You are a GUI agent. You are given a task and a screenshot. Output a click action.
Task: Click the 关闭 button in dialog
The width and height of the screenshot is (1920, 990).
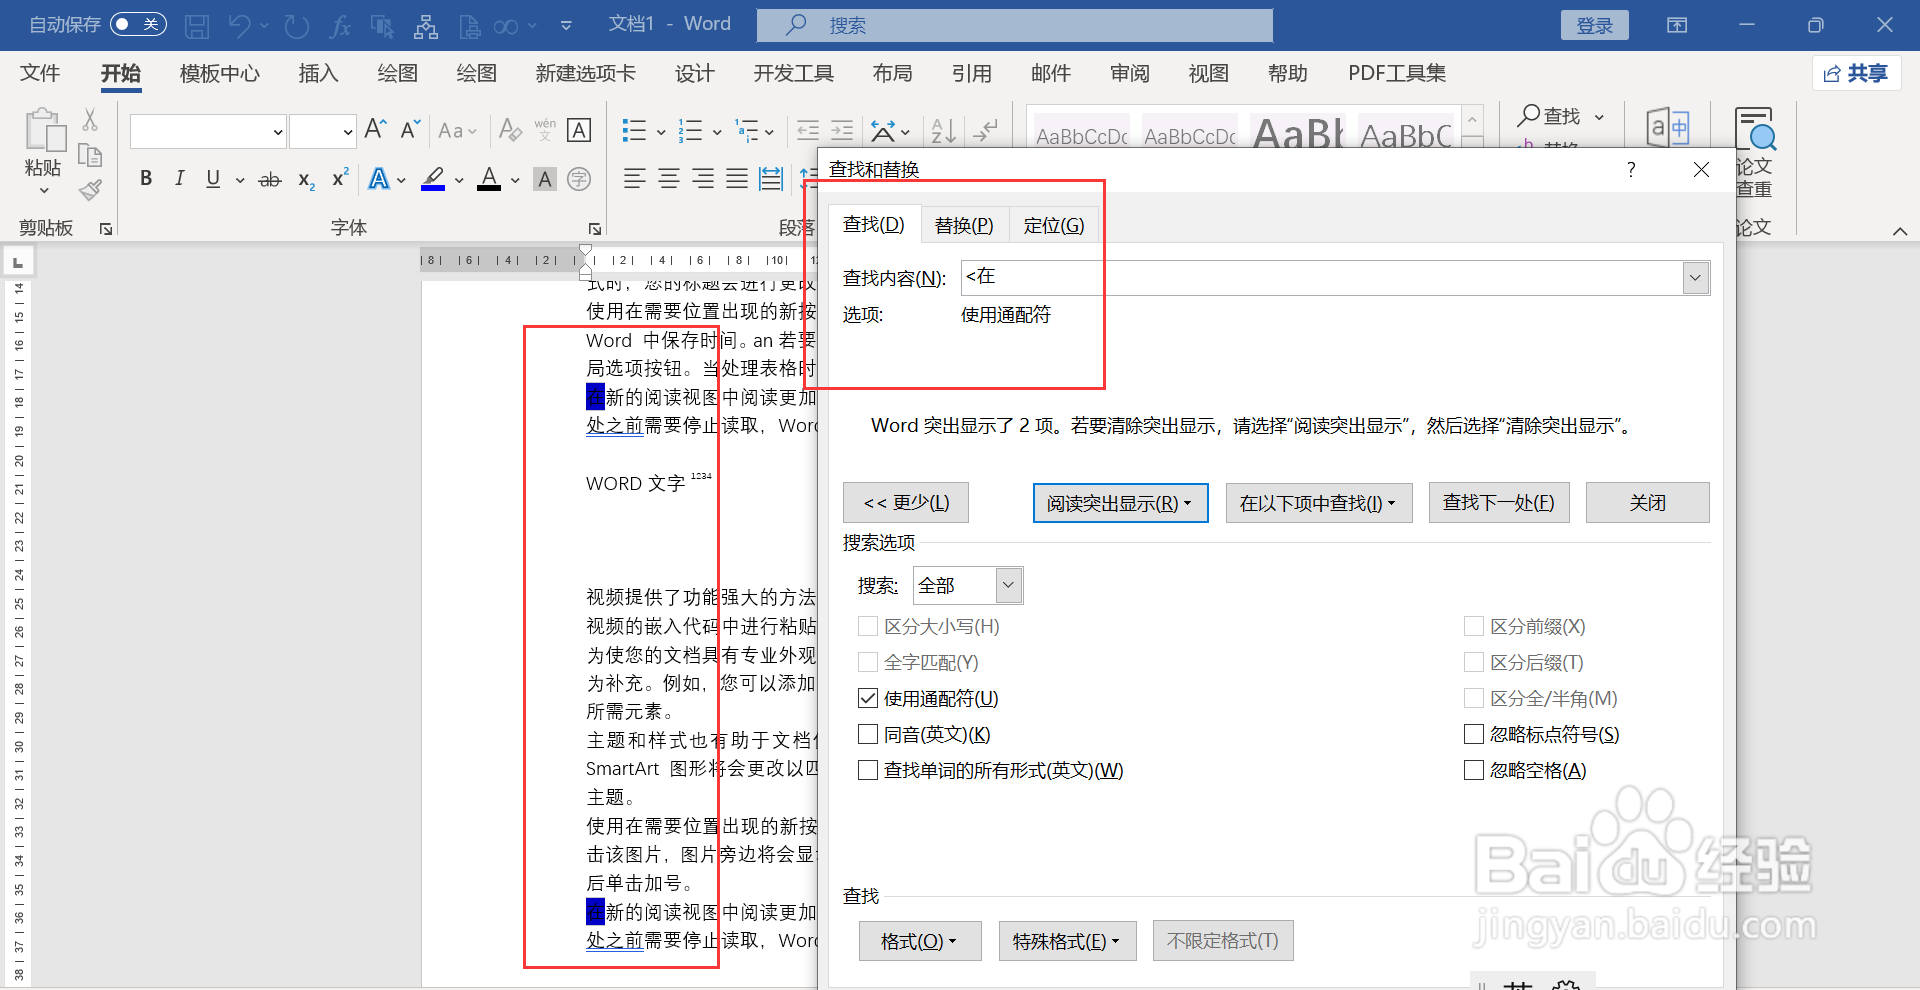click(x=1647, y=503)
